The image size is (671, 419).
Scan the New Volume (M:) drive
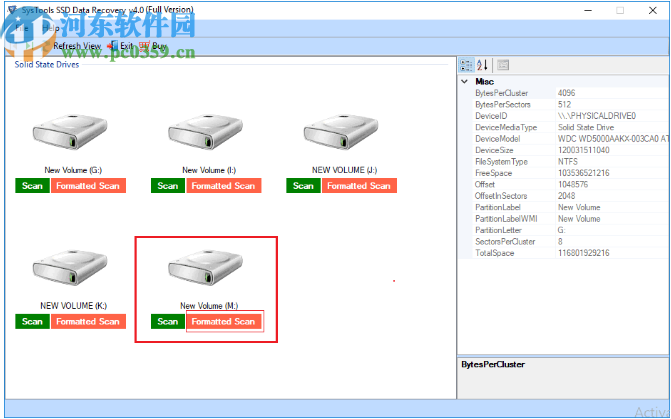168,321
